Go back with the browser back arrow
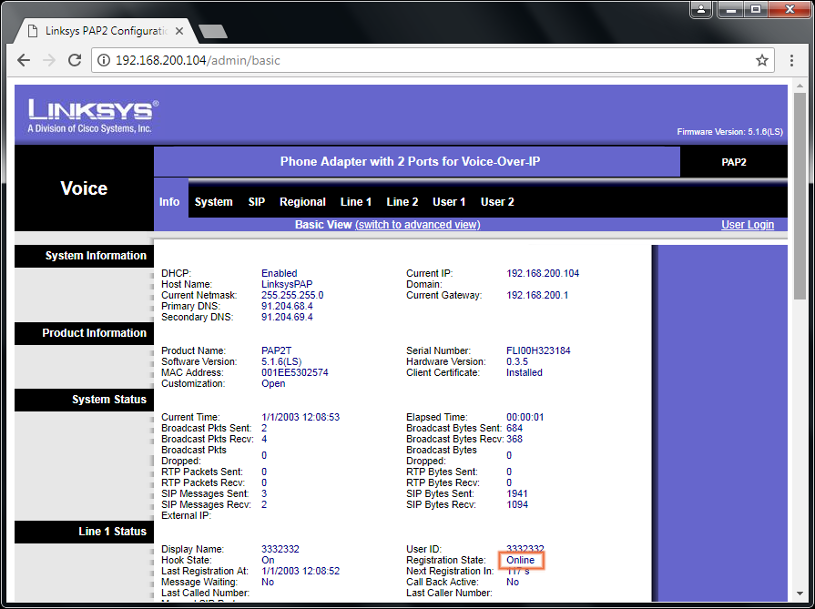 (x=24, y=60)
